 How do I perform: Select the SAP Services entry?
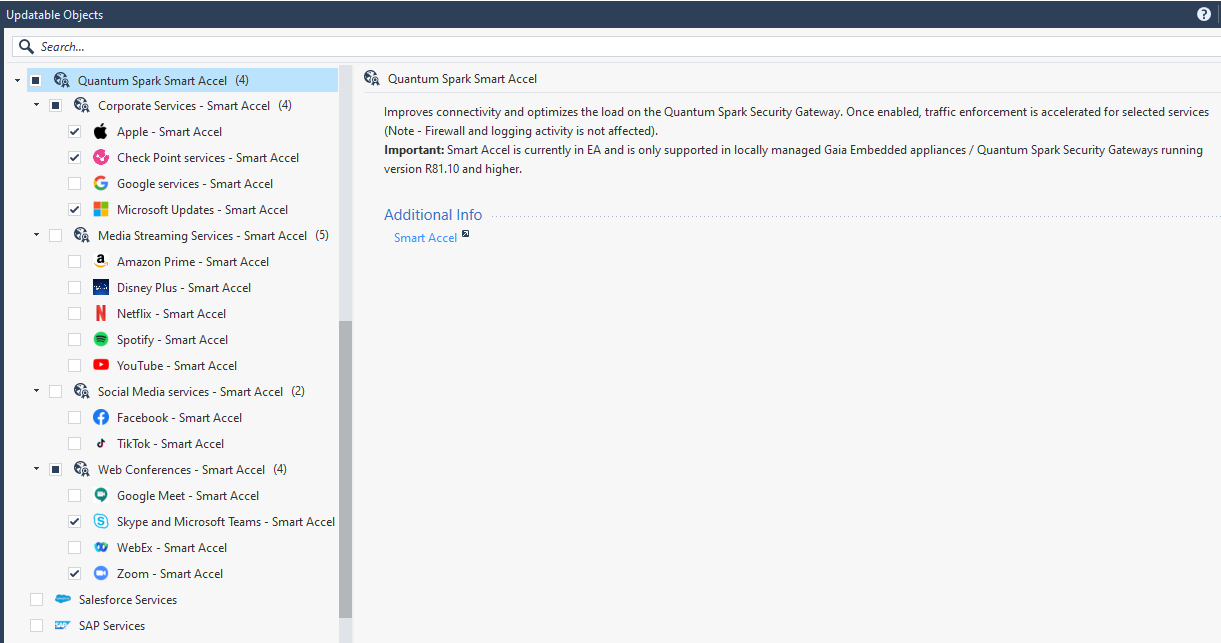[x=114, y=625]
